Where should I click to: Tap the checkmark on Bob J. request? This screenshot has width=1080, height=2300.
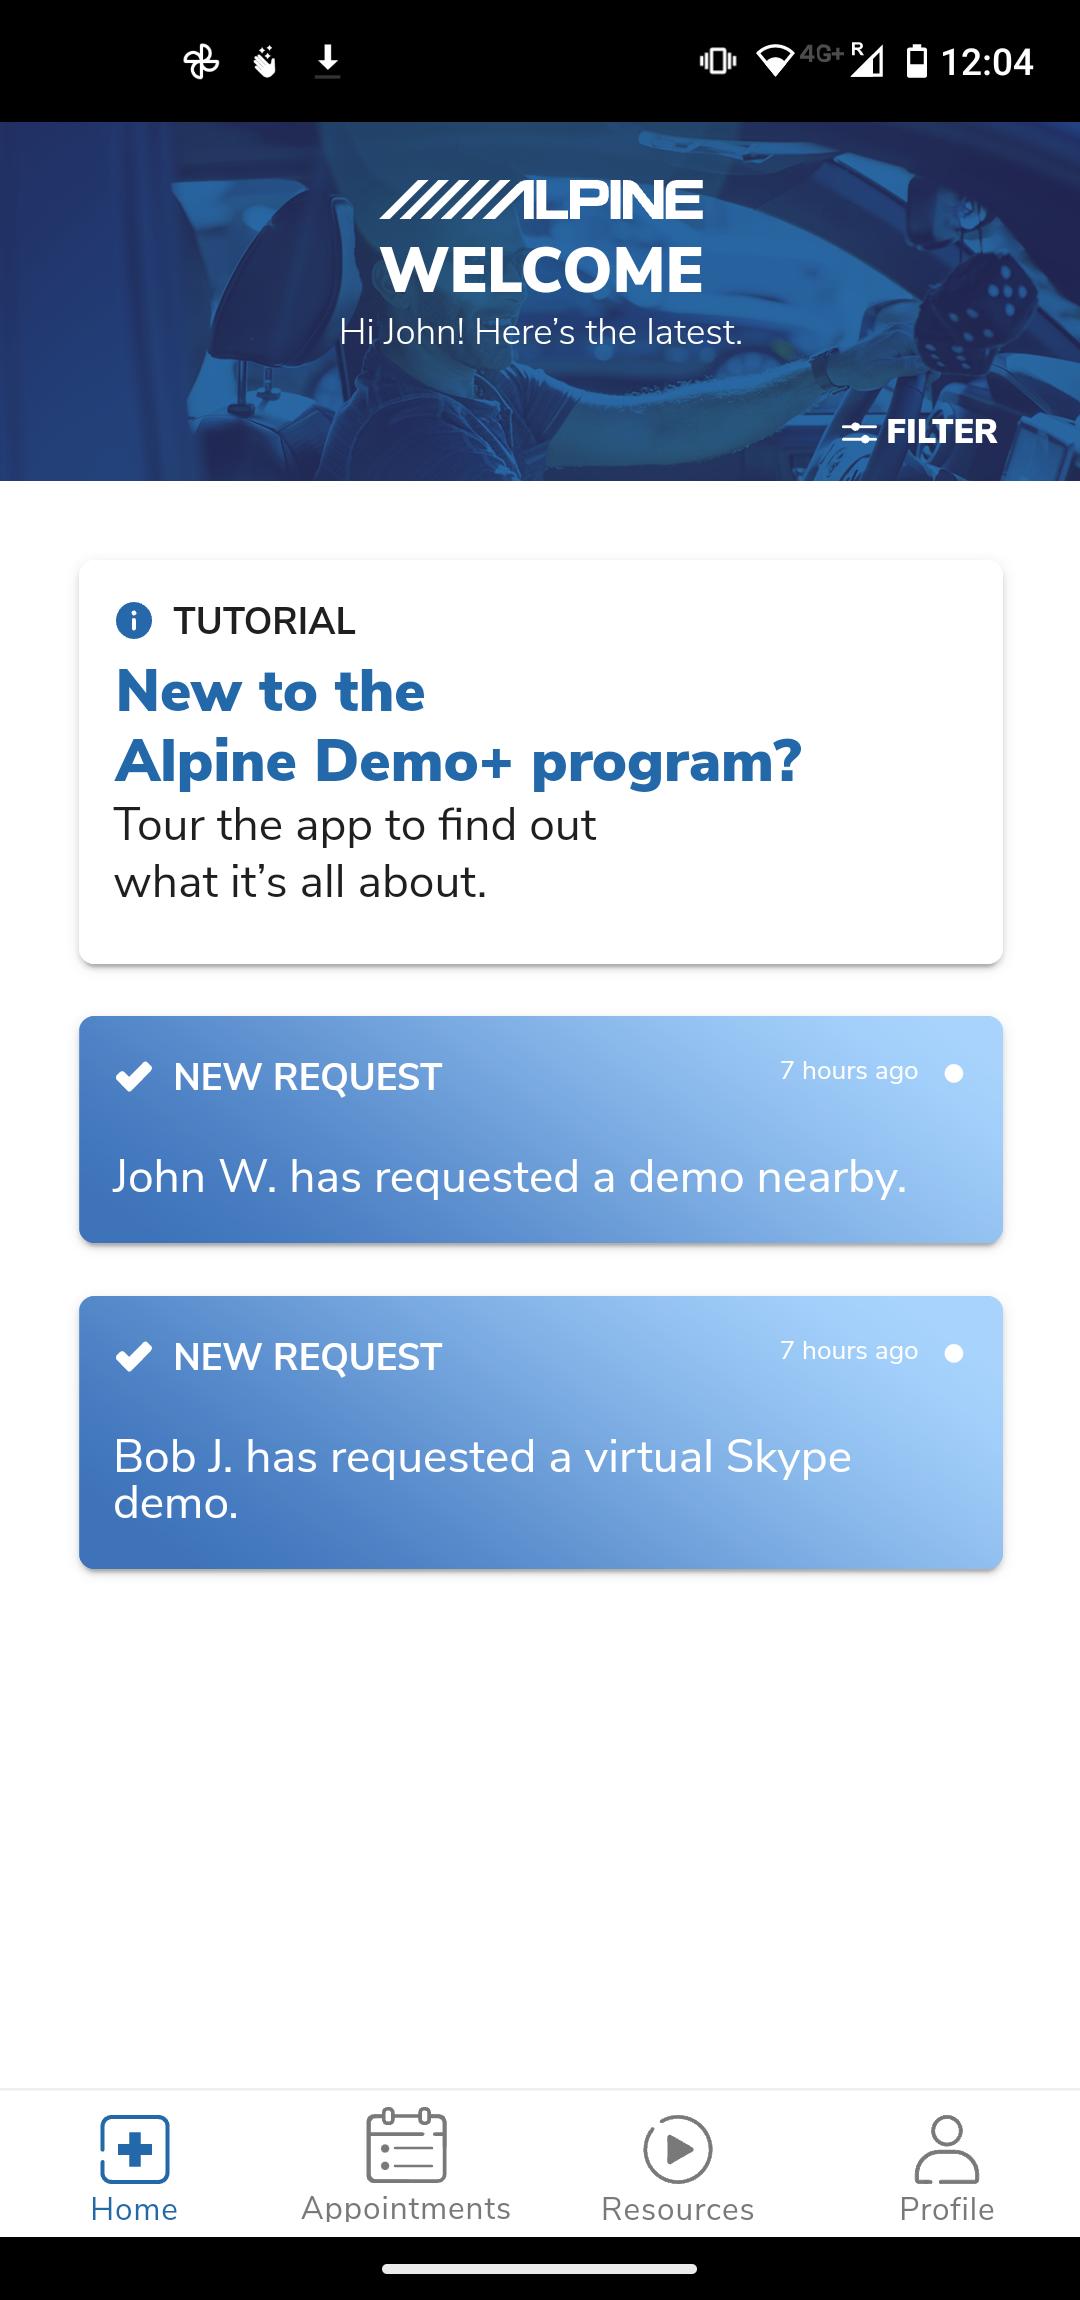click(x=134, y=1357)
